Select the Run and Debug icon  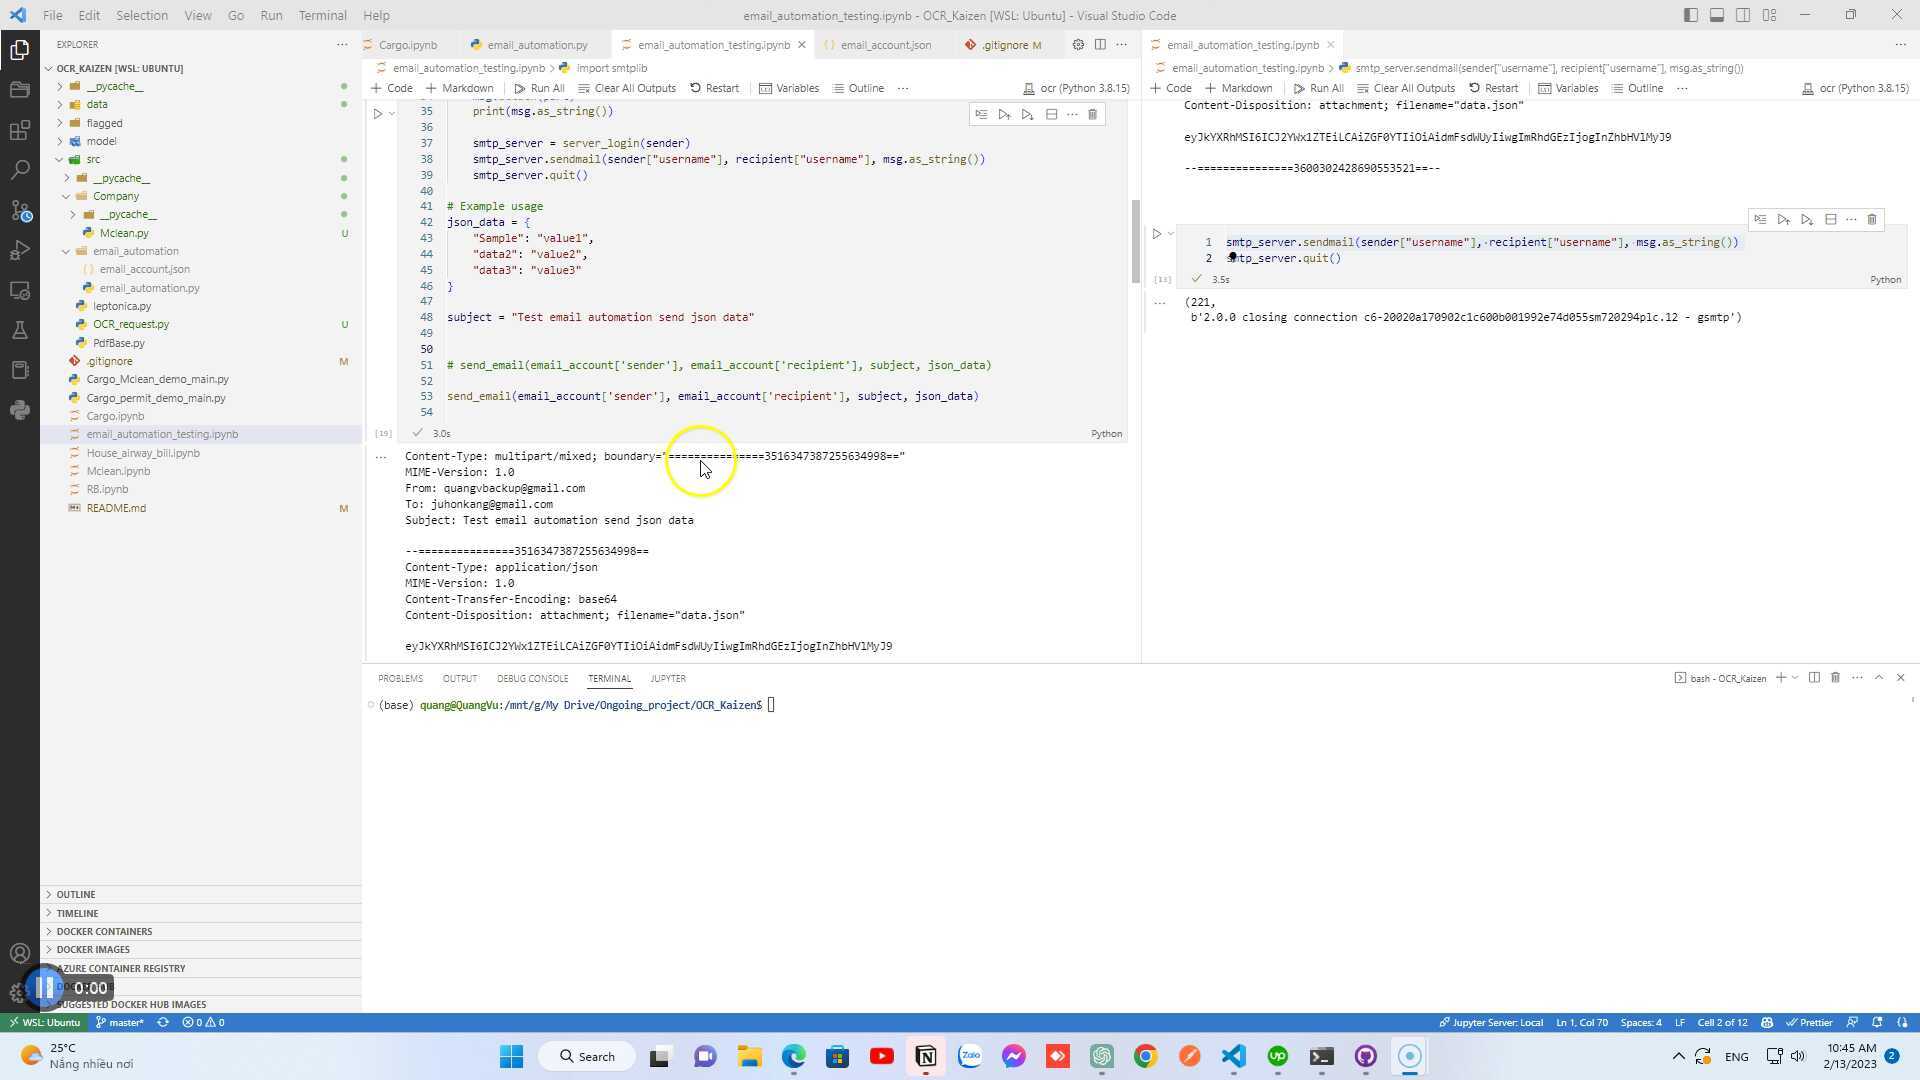coord(20,251)
